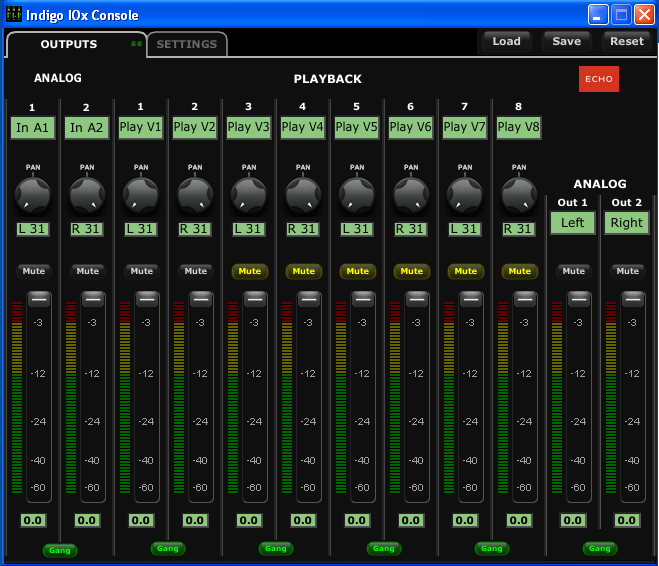The image size is (659, 566).
Task: Unmute the Play V3 channel
Action: pos(250,271)
